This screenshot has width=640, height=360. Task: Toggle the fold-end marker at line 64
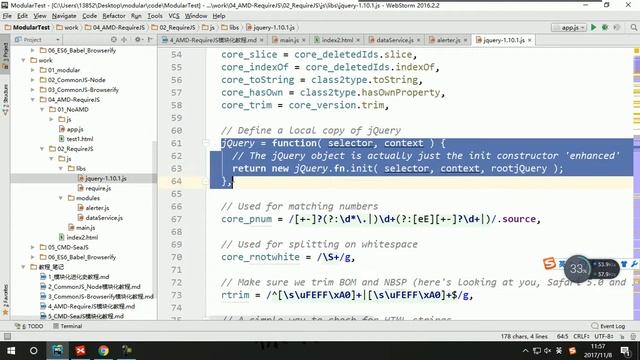tap(206, 181)
